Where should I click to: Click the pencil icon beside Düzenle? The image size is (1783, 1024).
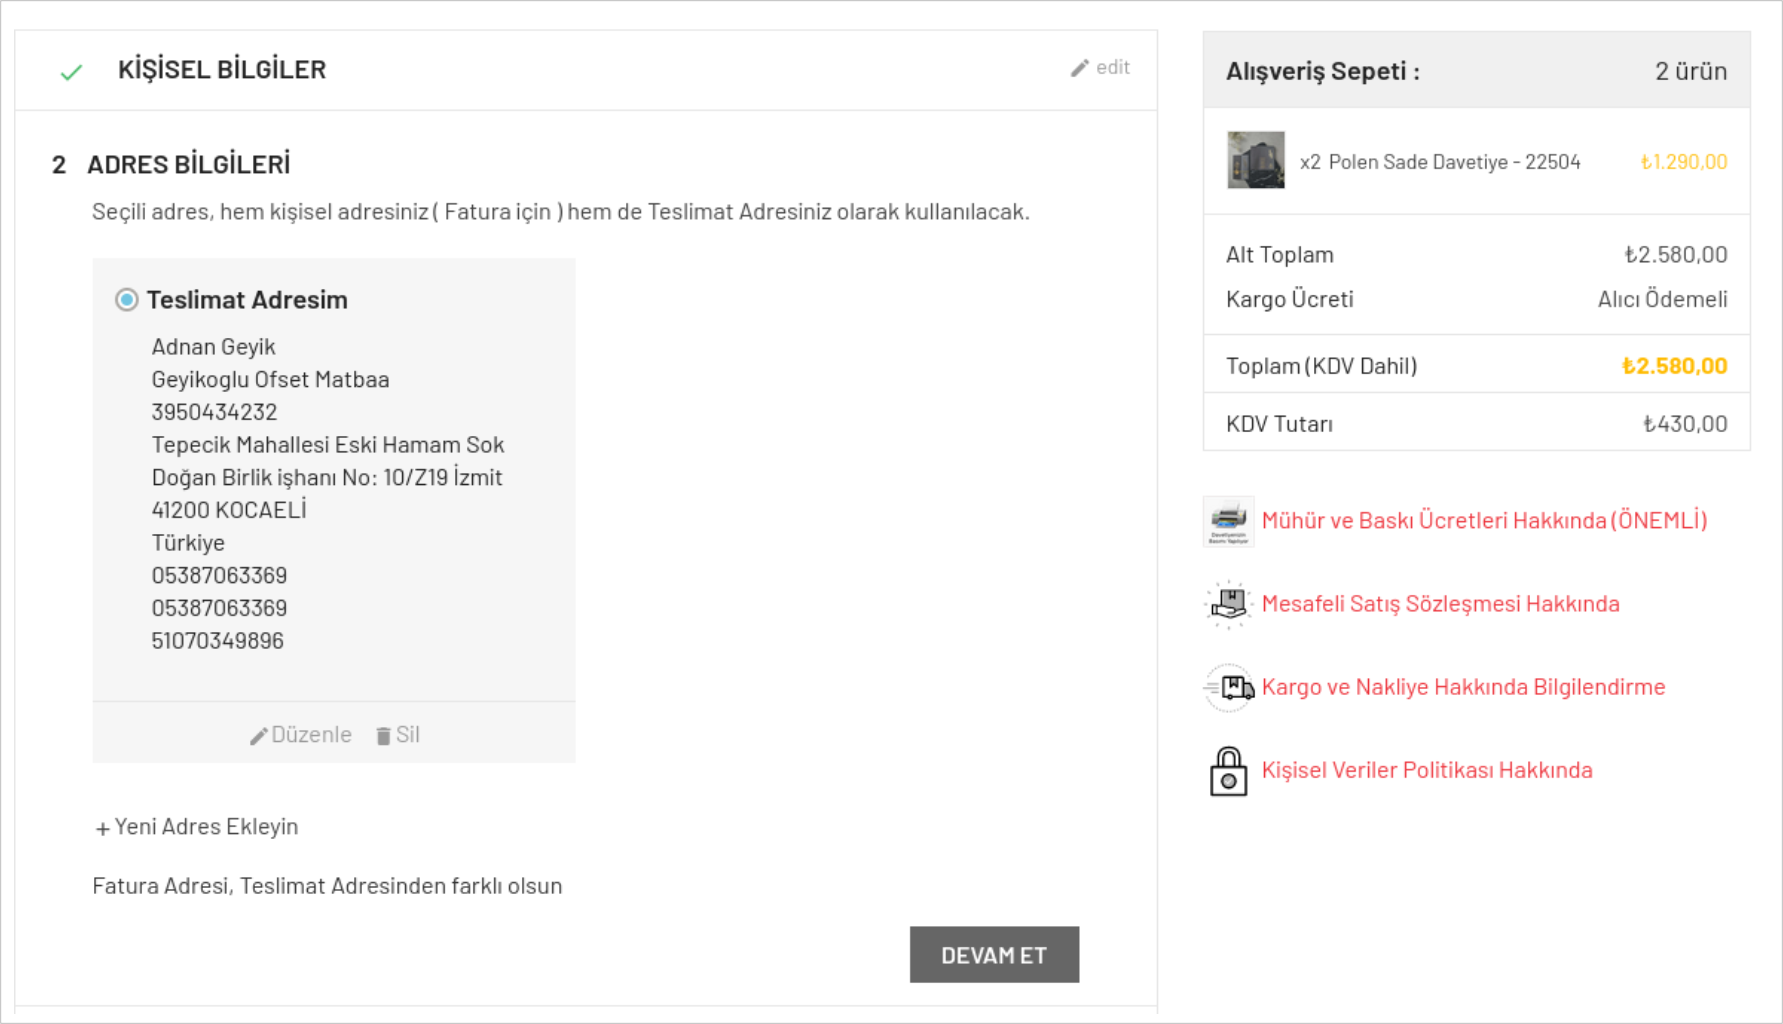point(258,736)
